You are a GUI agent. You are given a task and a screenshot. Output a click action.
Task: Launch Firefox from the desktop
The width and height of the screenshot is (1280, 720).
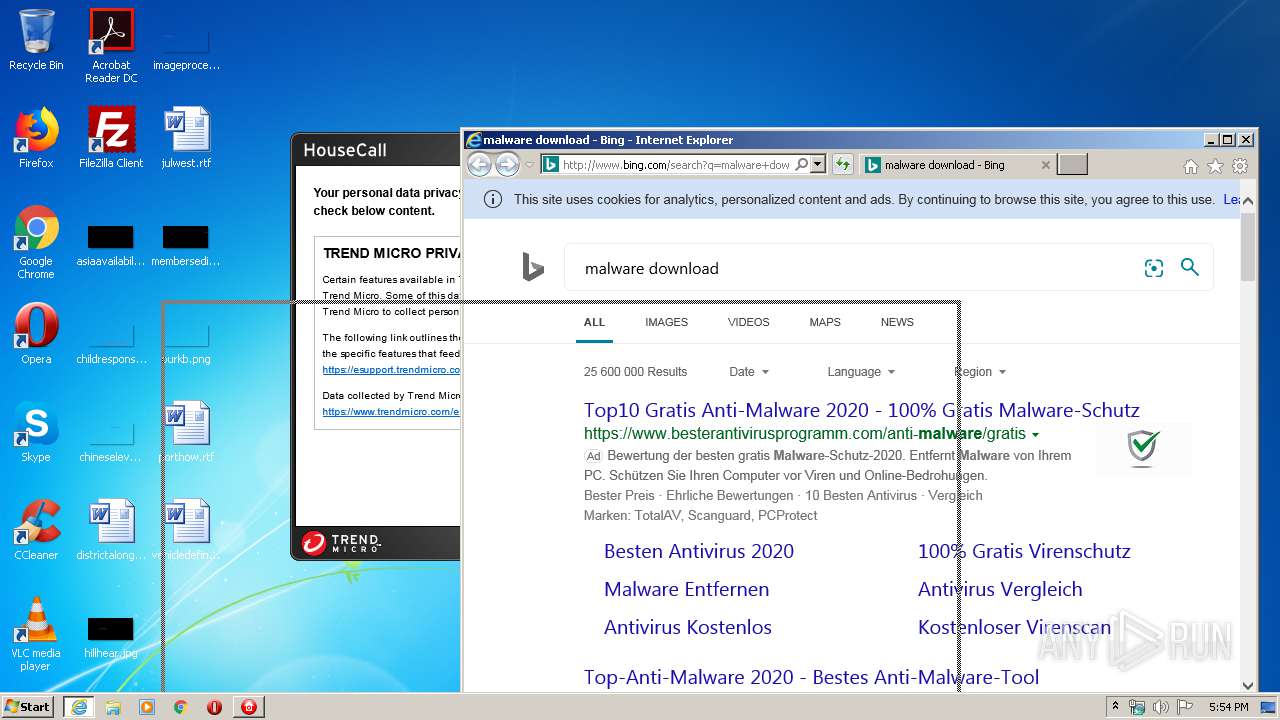(36, 138)
